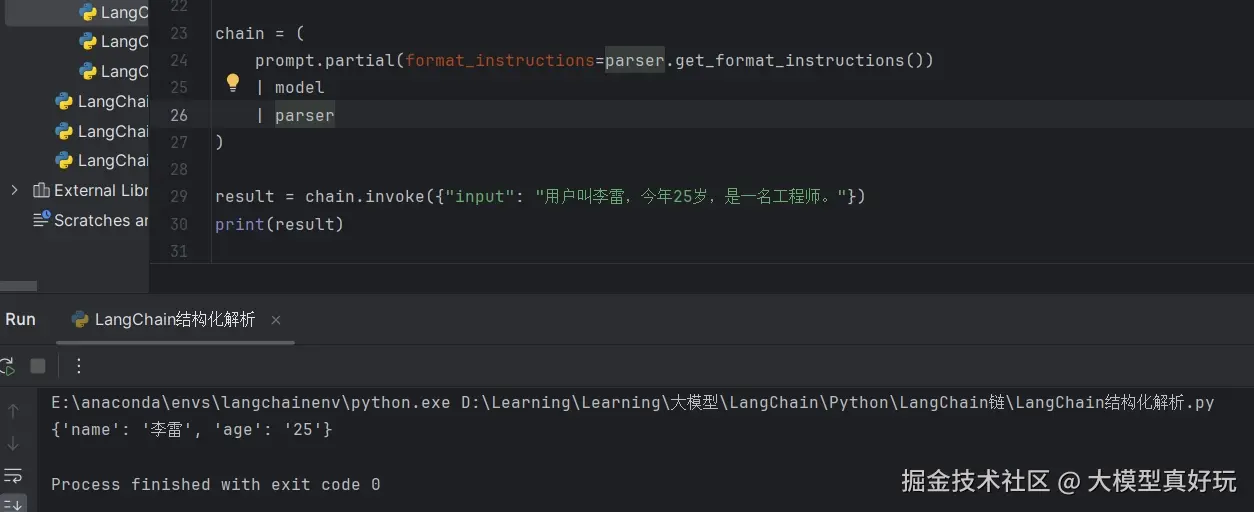This screenshot has width=1254, height=512.
Task: Click the project tree horizontal scrollbar
Action: tap(19, 286)
